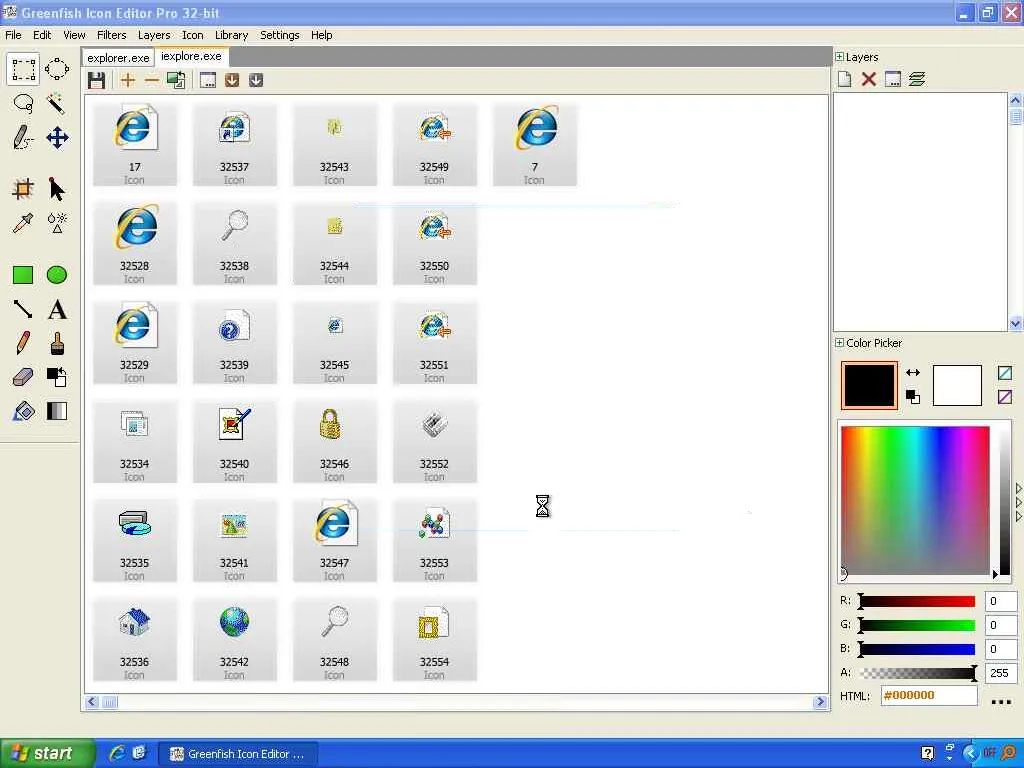
Task: Click Layer Properties icon in Layers panel
Action: [893, 79]
